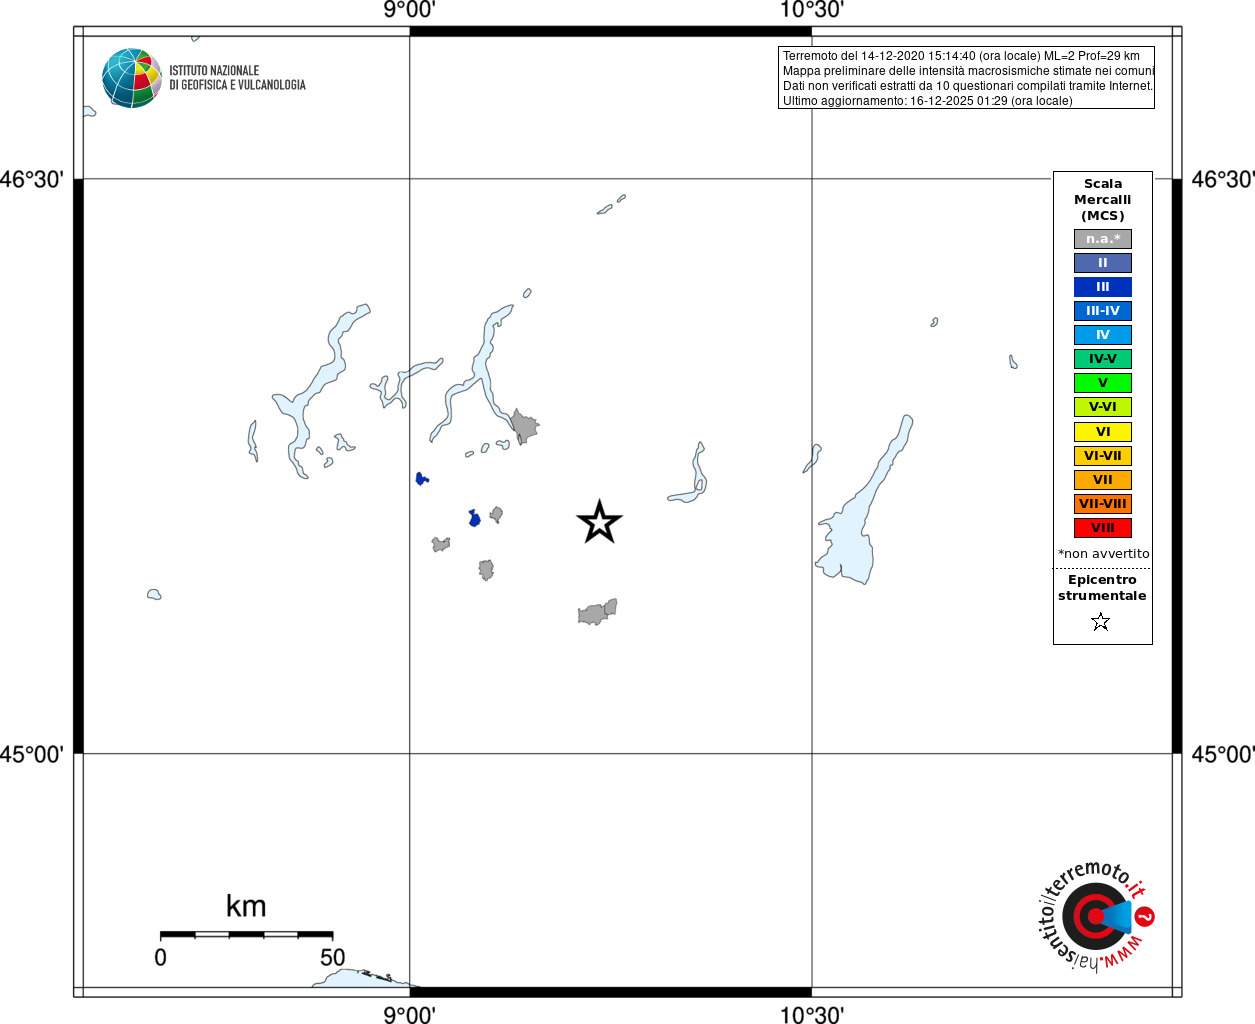1255x1024 pixels.
Task: Click the black and white scale bar
Action: click(x=246, y=934)
